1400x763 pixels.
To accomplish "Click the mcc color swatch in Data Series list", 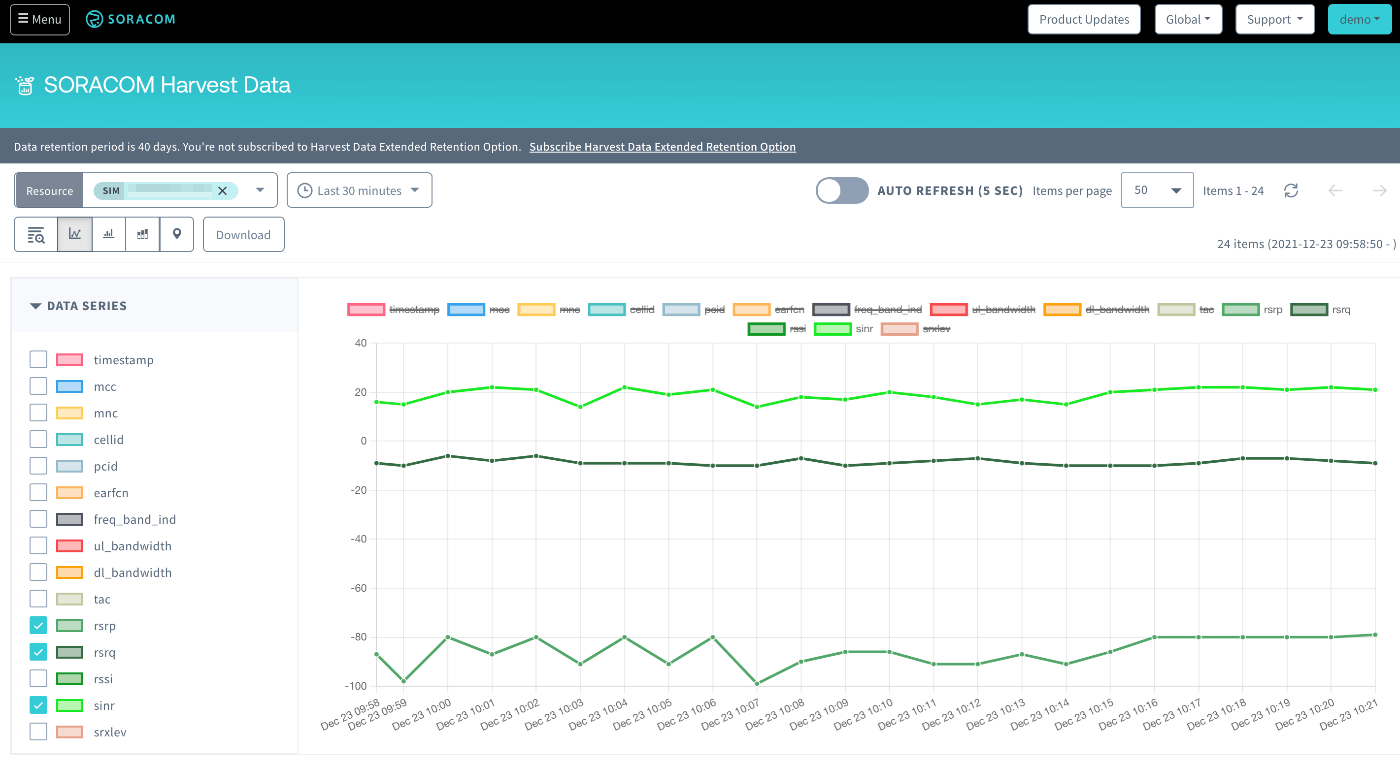I will [x=69, y=386].
